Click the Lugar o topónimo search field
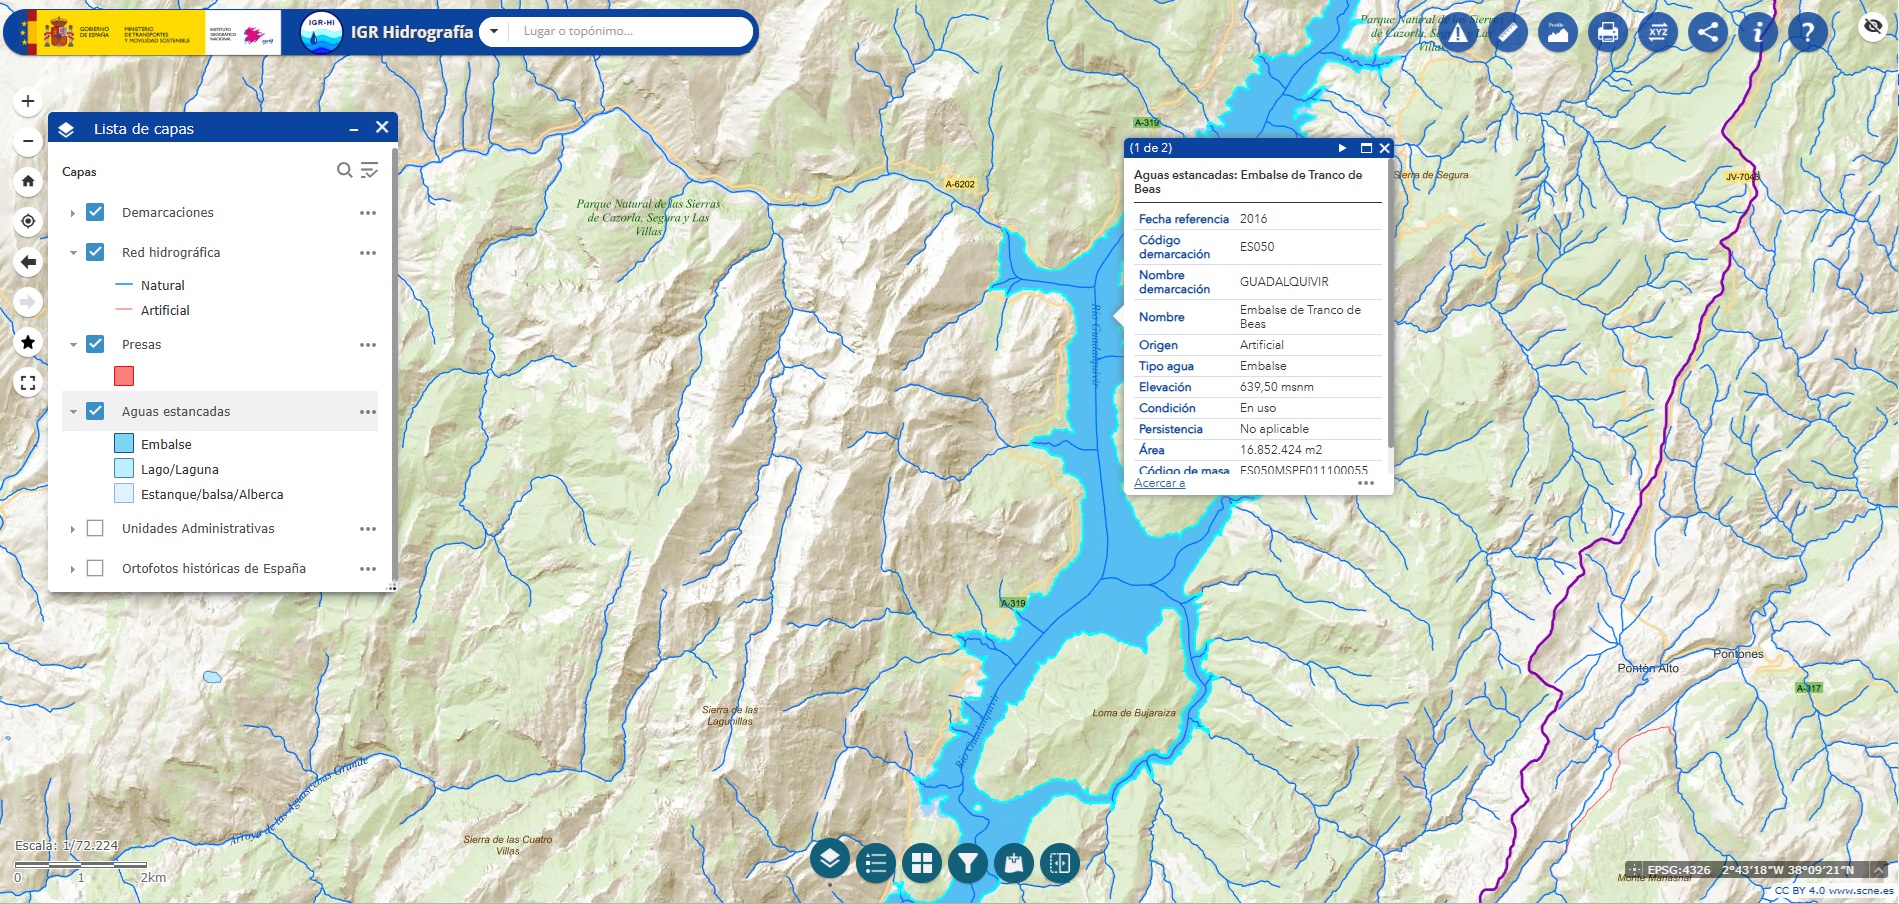Screen dimensions: 1899x904 630,31
